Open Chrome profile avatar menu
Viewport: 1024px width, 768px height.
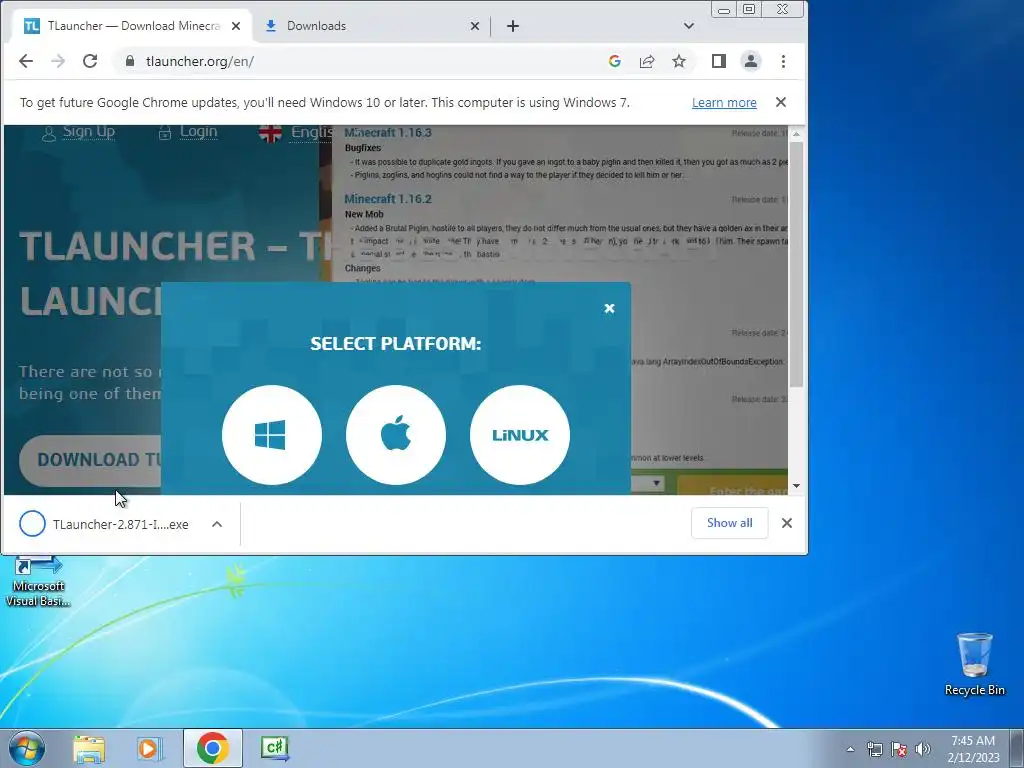click(751, 61)
